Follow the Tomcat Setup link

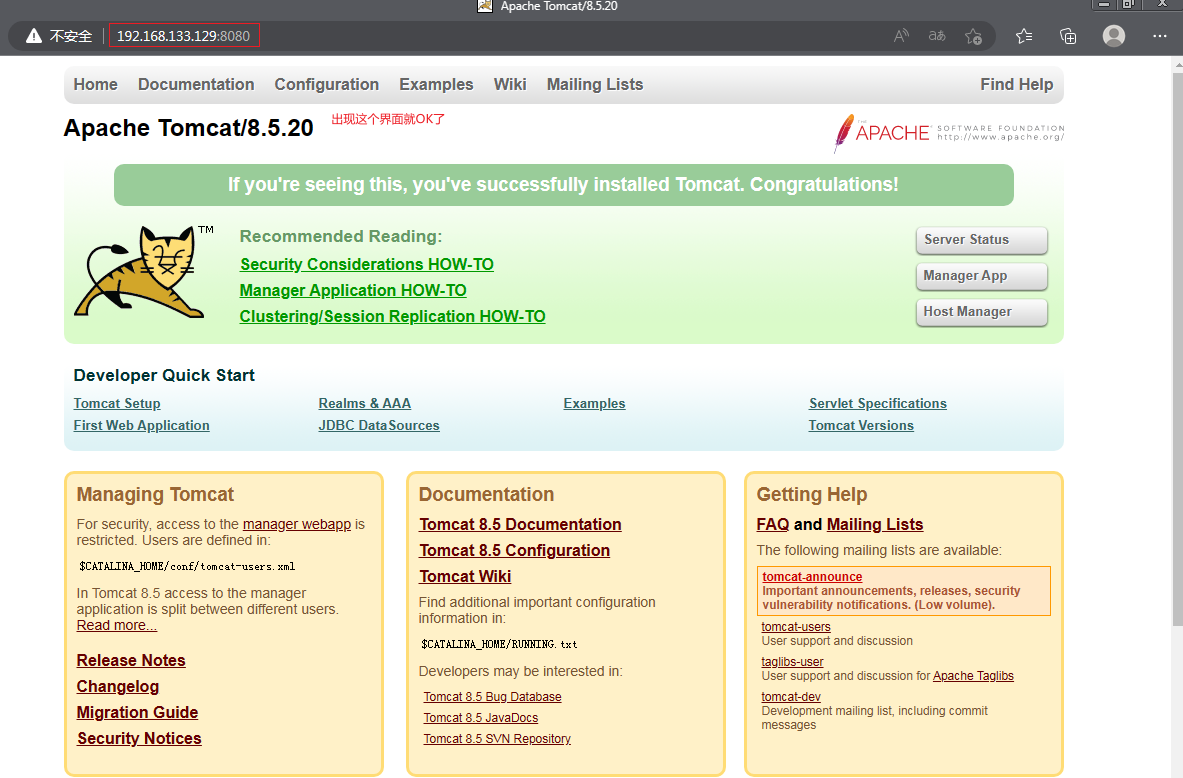point(117,404)
